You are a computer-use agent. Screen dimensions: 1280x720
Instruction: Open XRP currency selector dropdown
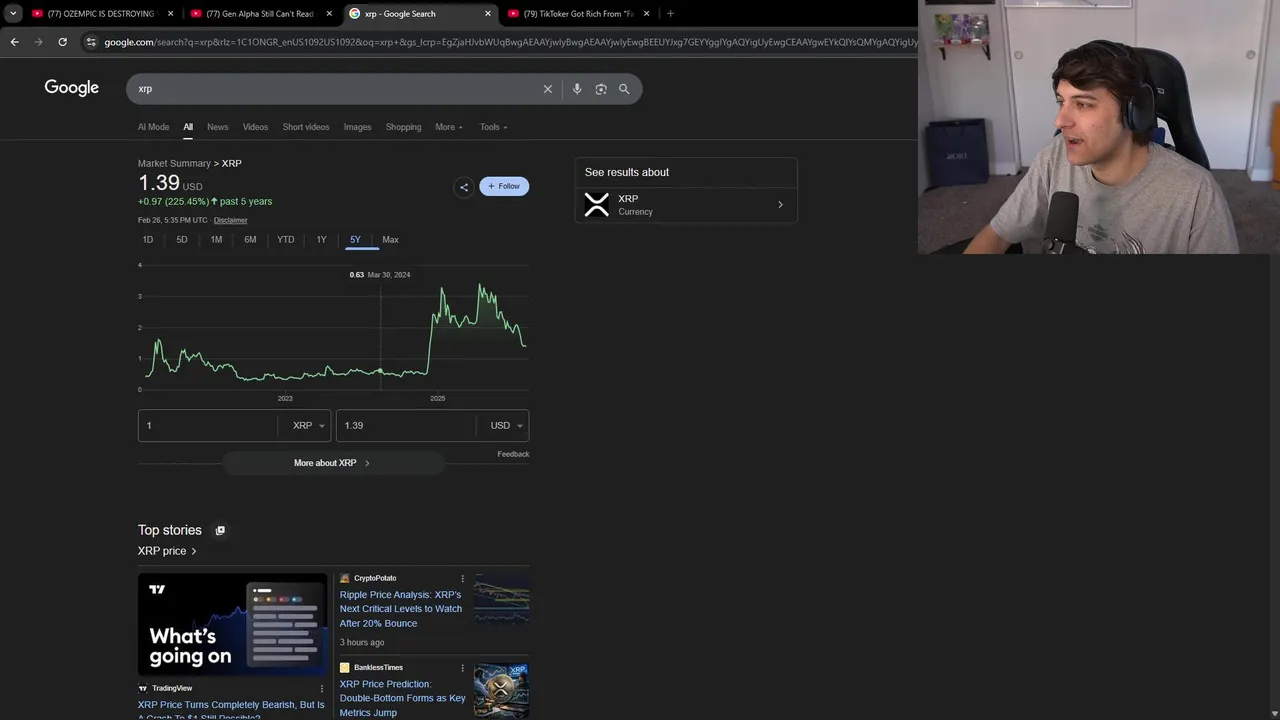[308, 426]
